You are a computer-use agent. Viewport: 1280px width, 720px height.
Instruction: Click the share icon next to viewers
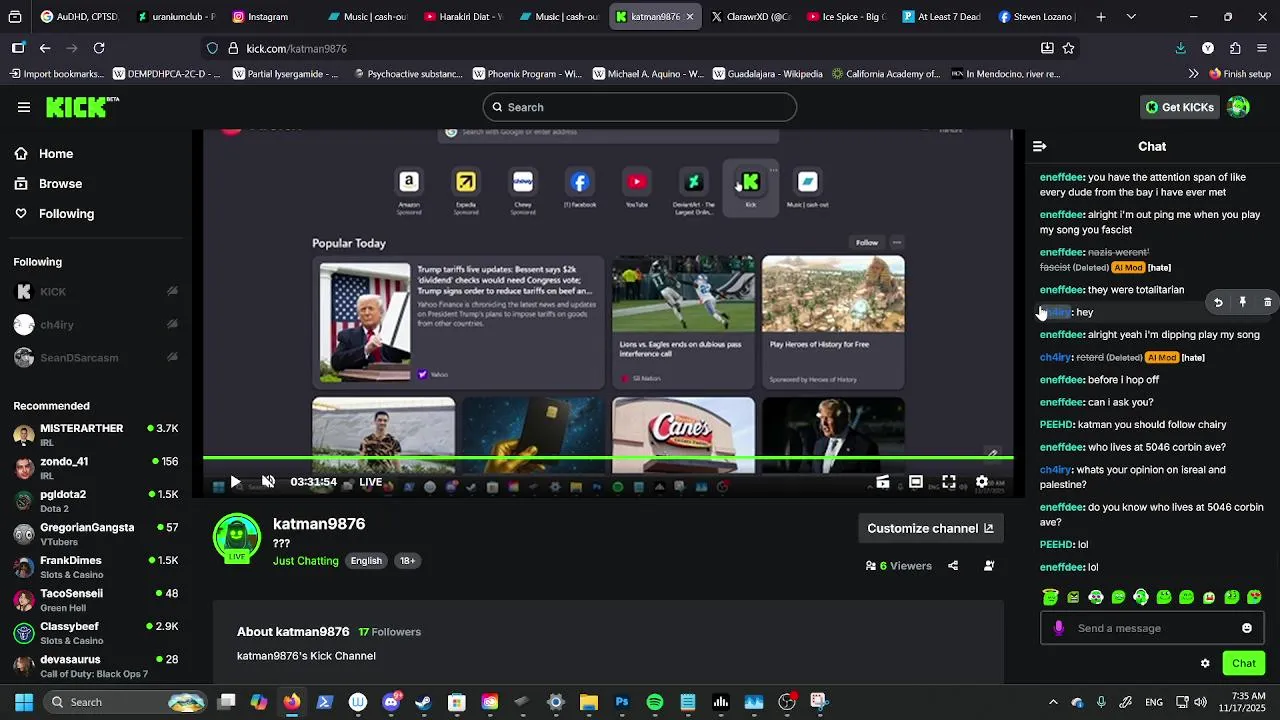pos(953,566)
